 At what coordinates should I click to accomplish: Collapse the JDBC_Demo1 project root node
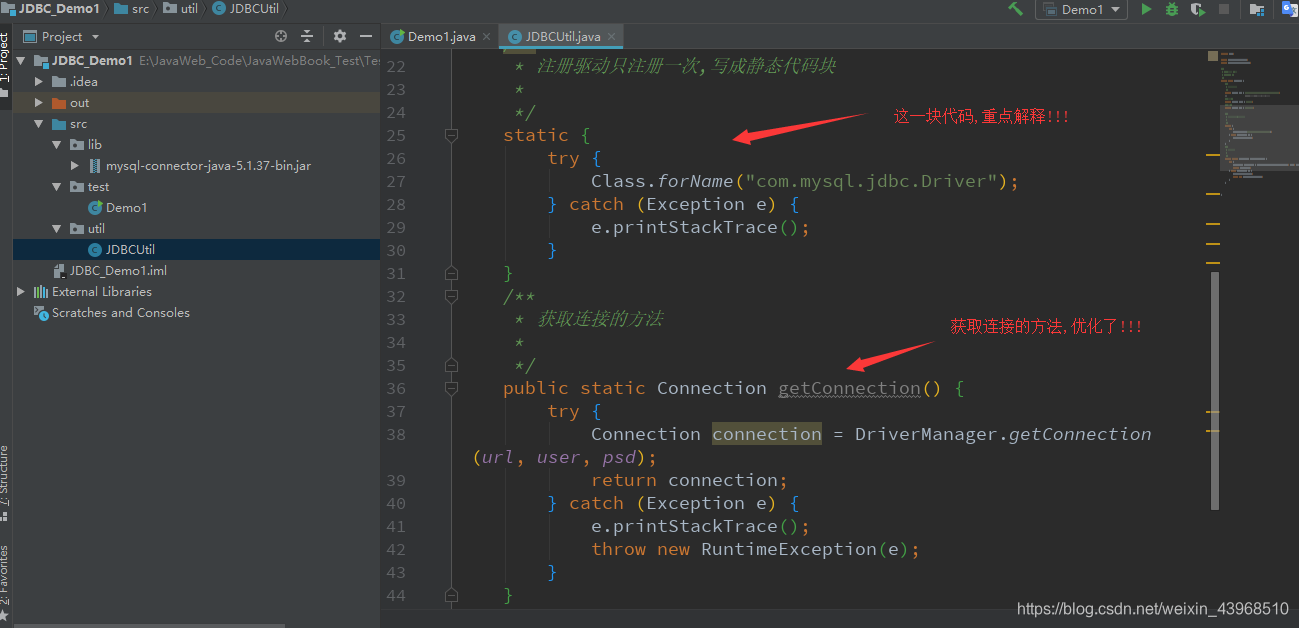point(22,61)
